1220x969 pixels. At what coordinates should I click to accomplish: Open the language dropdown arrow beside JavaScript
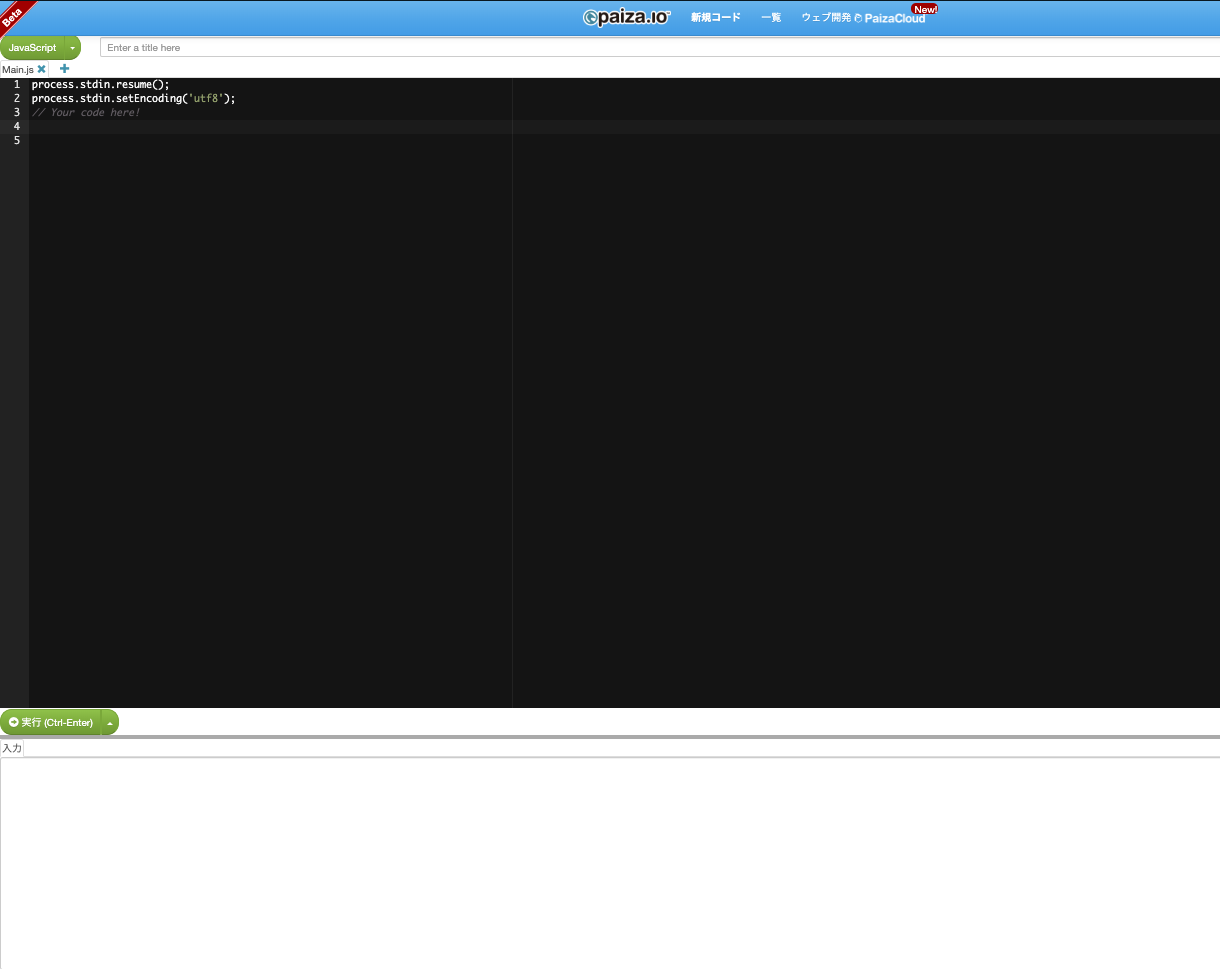[x=73, y=47]
